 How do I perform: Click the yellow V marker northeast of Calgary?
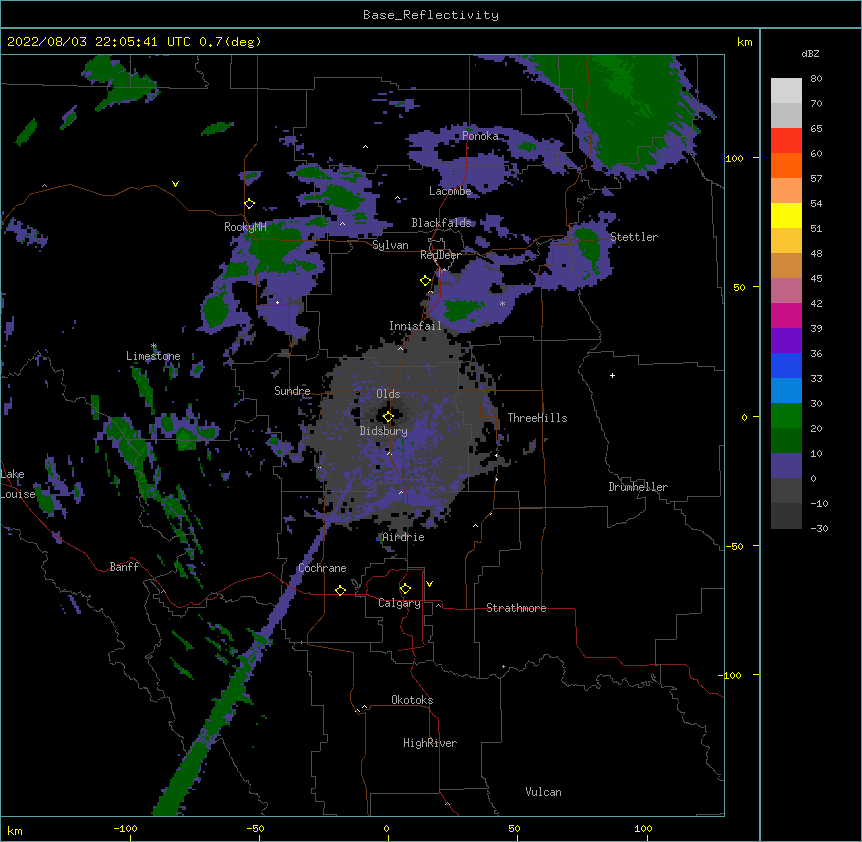(429, 584)
